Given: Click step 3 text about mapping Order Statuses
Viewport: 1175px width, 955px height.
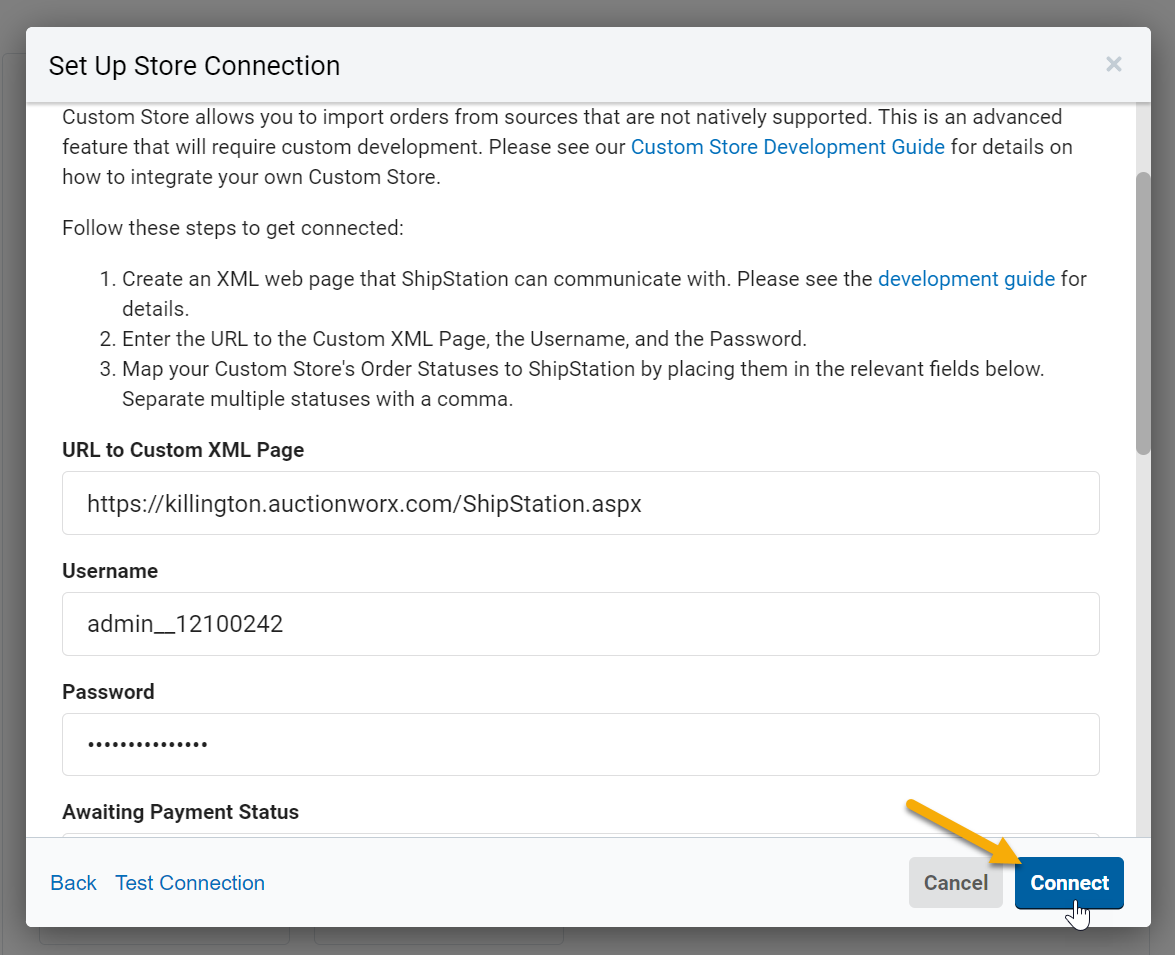Looking at the screenshot, I should coord(582,369).
